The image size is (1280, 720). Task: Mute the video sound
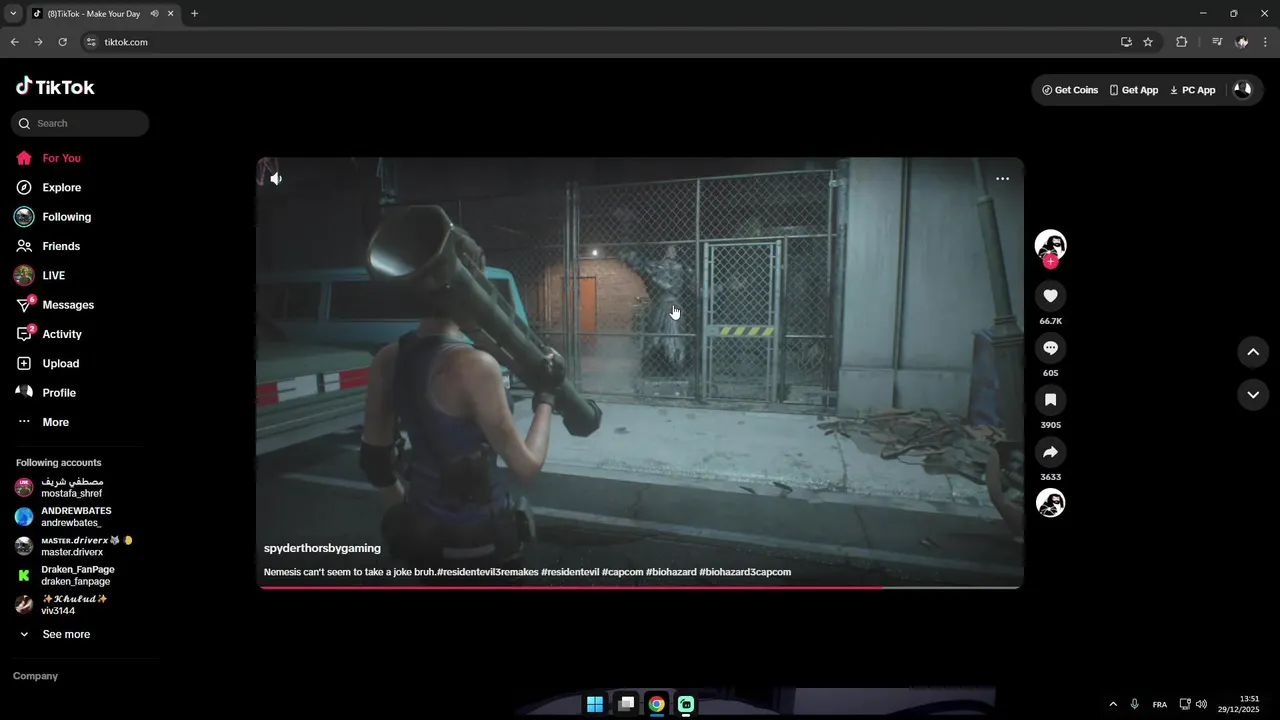(x=276, y=179)
